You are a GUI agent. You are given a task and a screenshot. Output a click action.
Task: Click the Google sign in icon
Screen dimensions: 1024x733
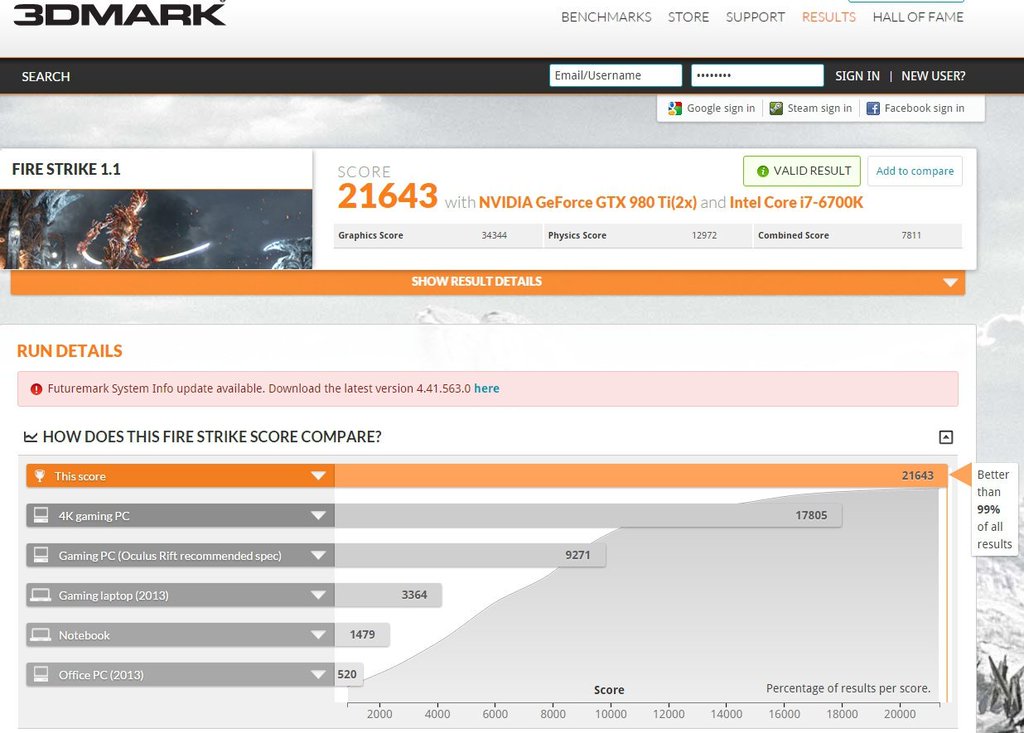tap(675, 108)
